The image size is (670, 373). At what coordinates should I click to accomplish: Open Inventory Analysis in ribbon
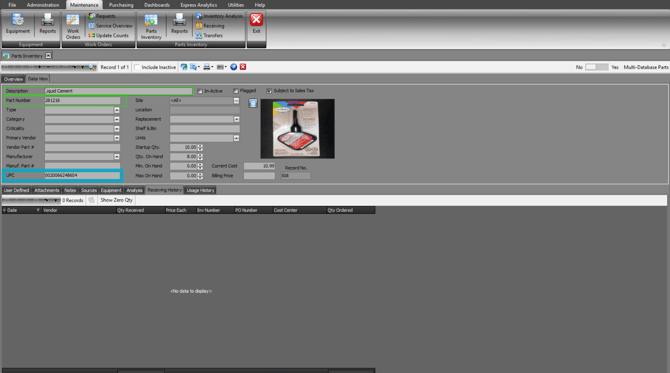(x=219, y=16)
